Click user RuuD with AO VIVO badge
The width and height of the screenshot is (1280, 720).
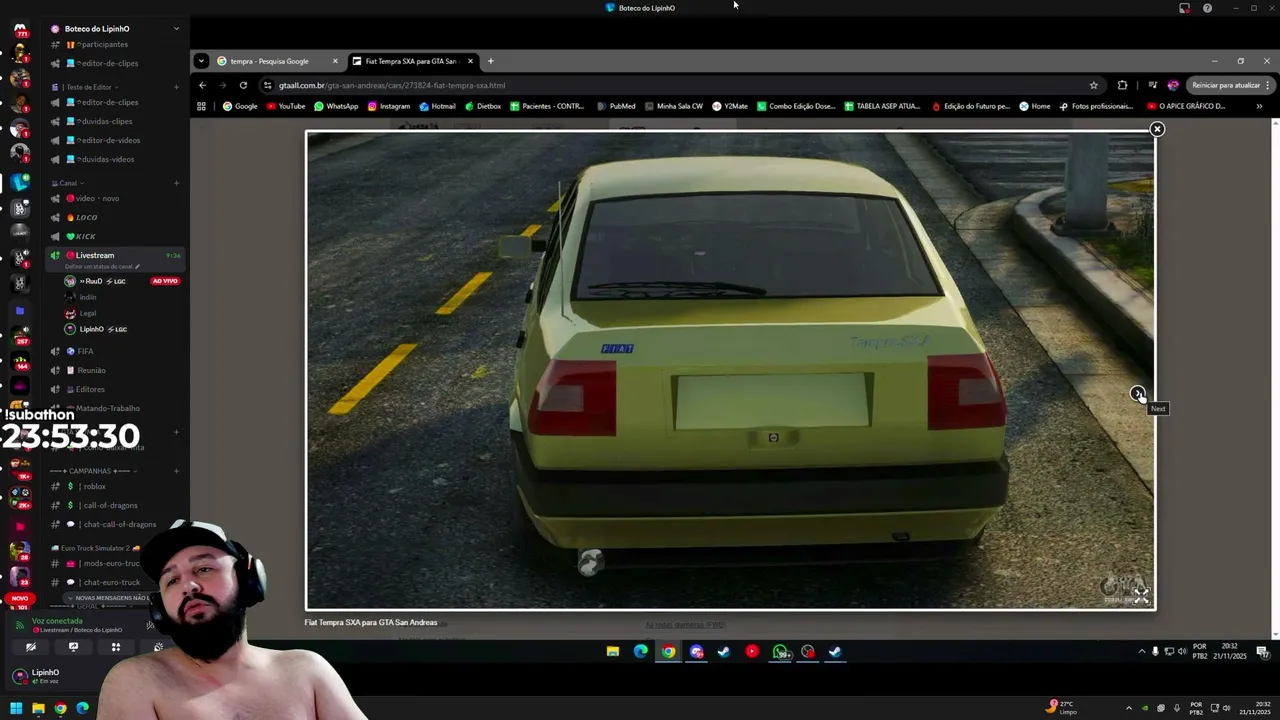coord(120,281)
